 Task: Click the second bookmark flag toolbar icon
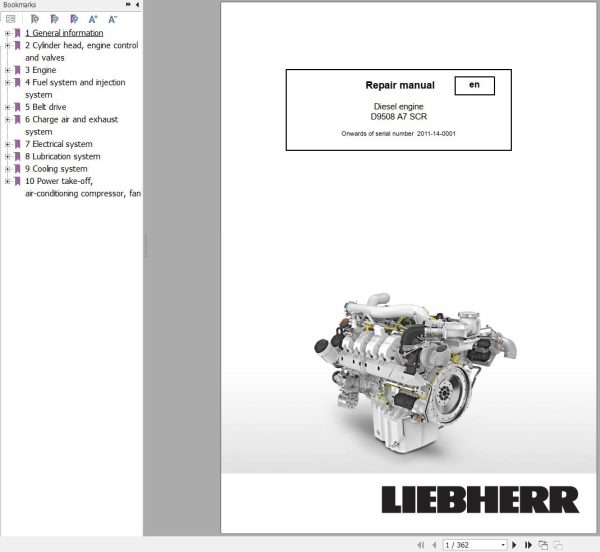54,19
